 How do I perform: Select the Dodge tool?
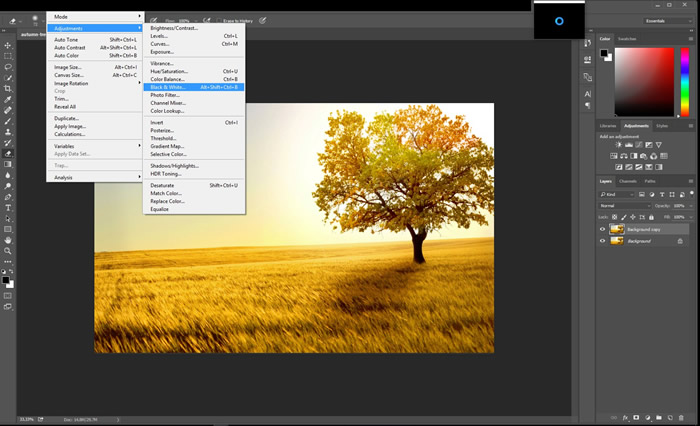pyautogui.click(x=8, y=186)
